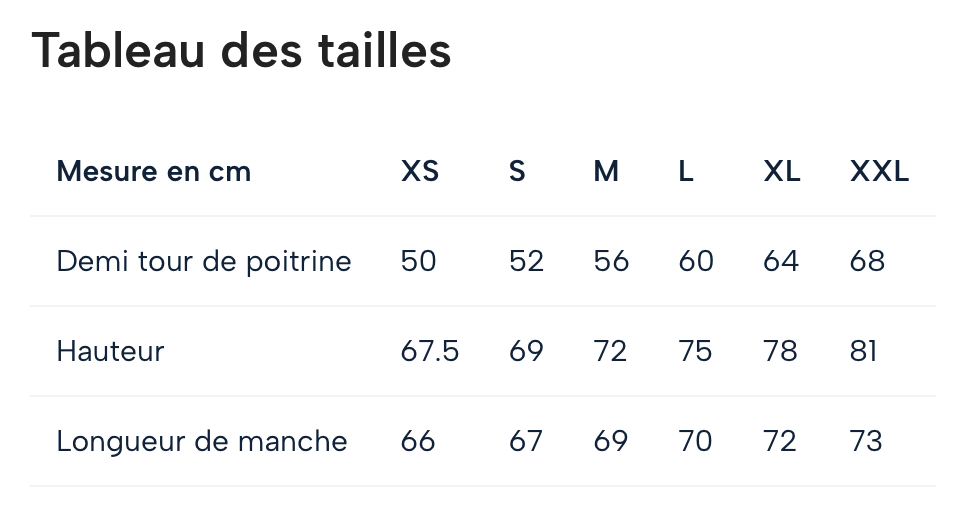
Task: Click the XS size column header
Action: 420,172
